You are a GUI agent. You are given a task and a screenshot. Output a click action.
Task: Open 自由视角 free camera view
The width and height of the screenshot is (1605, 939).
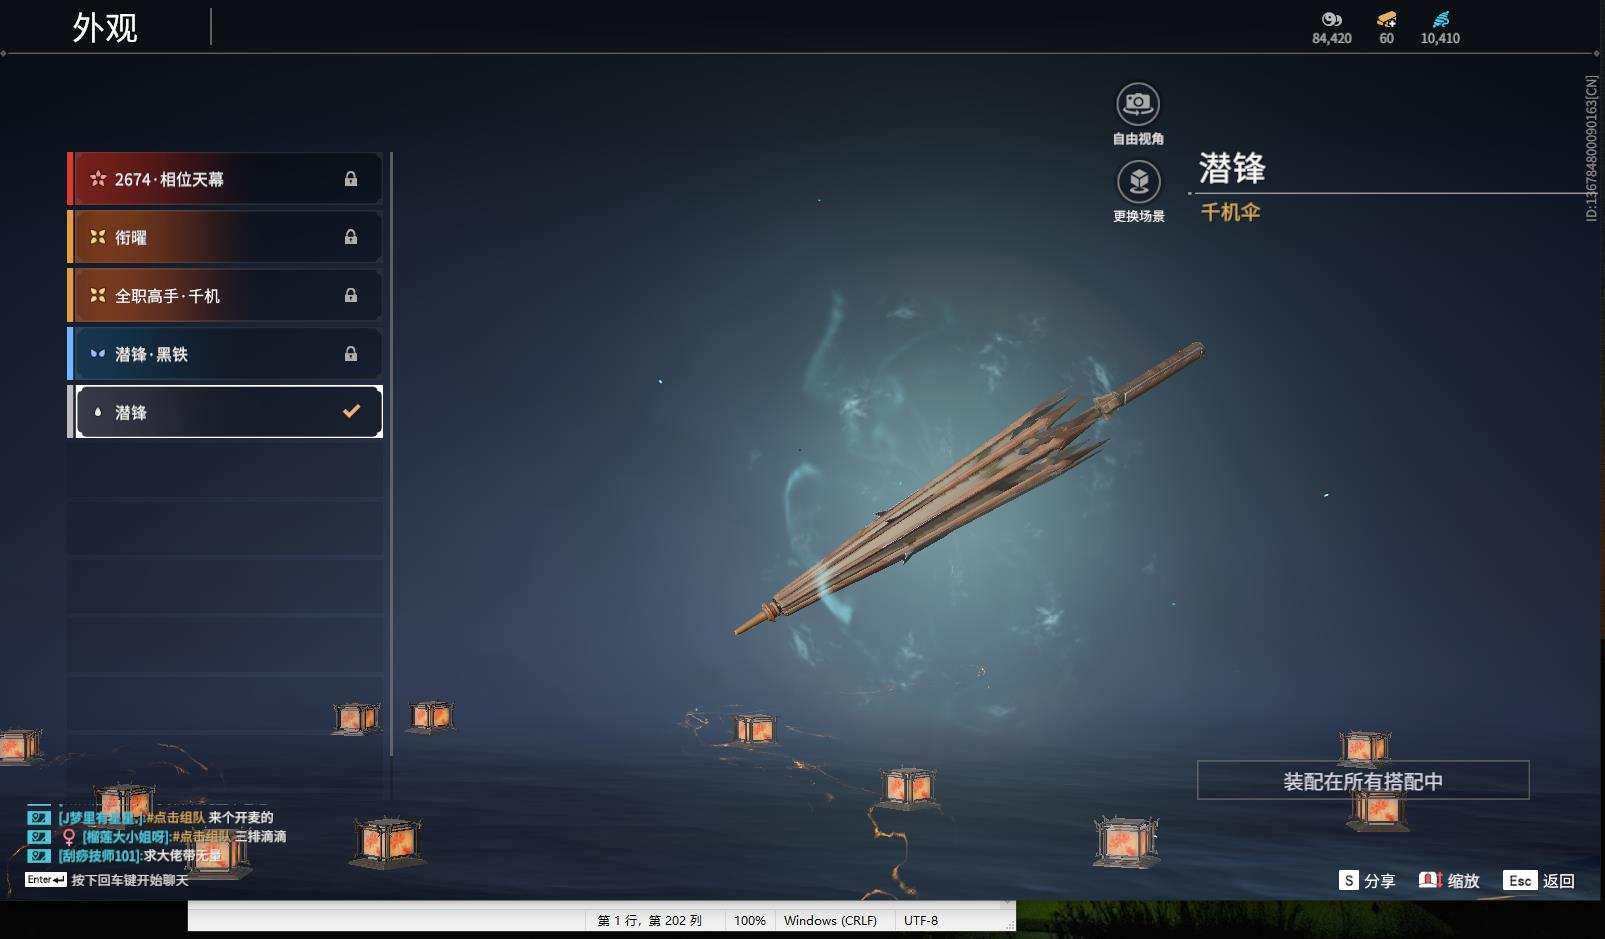1138,103
